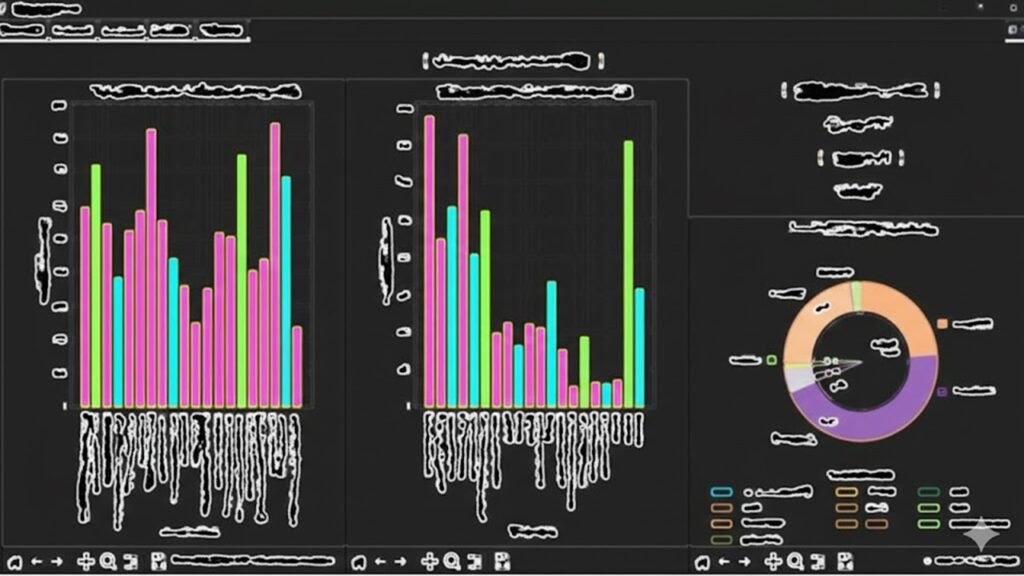Click the large bracketed heading in top-right panel
This screenshot has width=1024, height=576.
pos(860,92)
